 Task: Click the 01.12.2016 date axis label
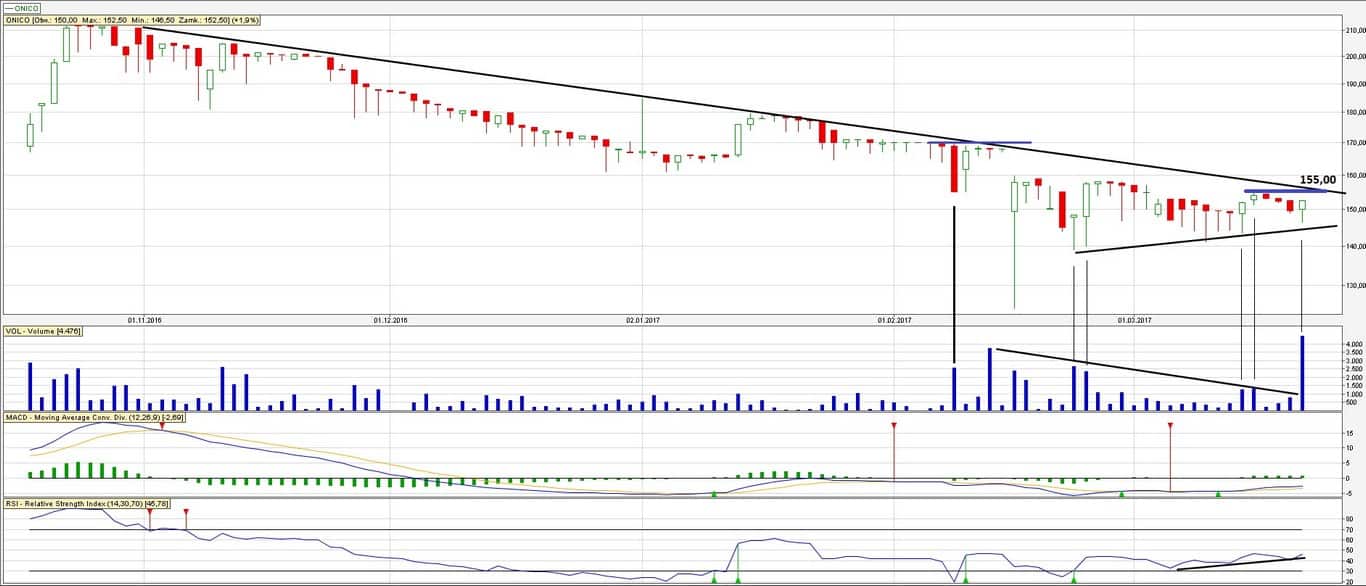391,320
